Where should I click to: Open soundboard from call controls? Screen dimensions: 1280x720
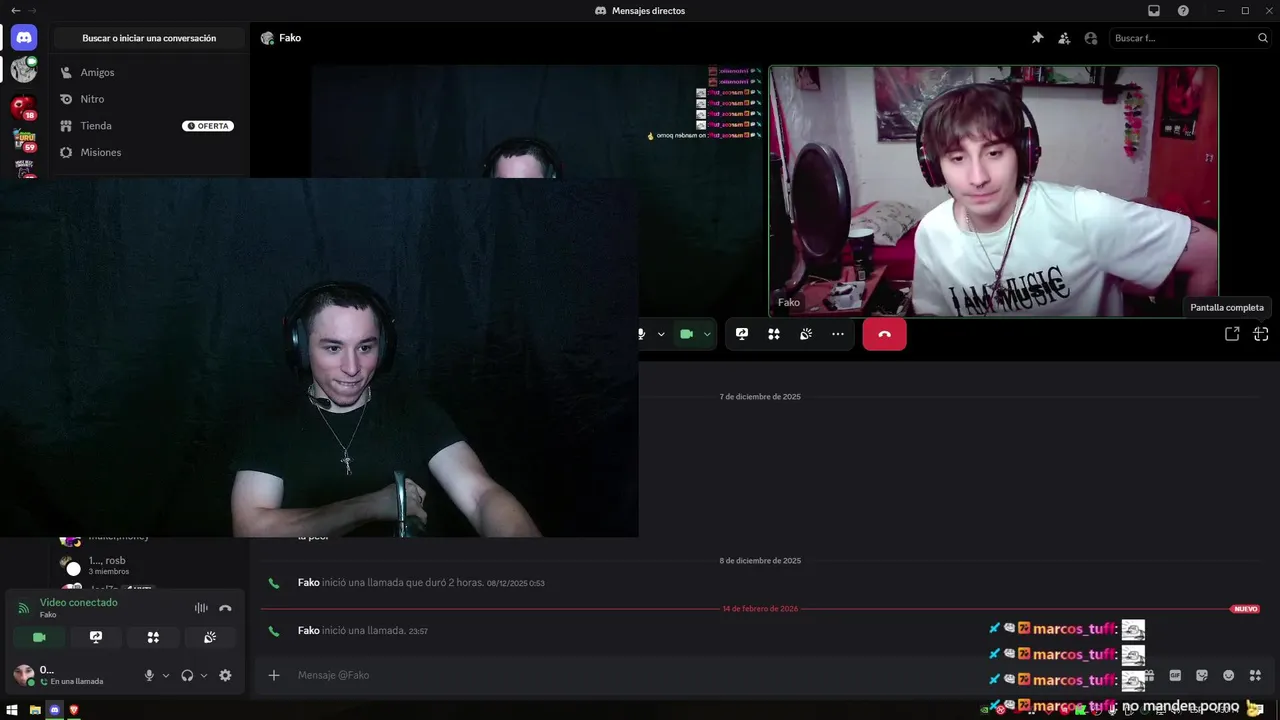(806, 334)
